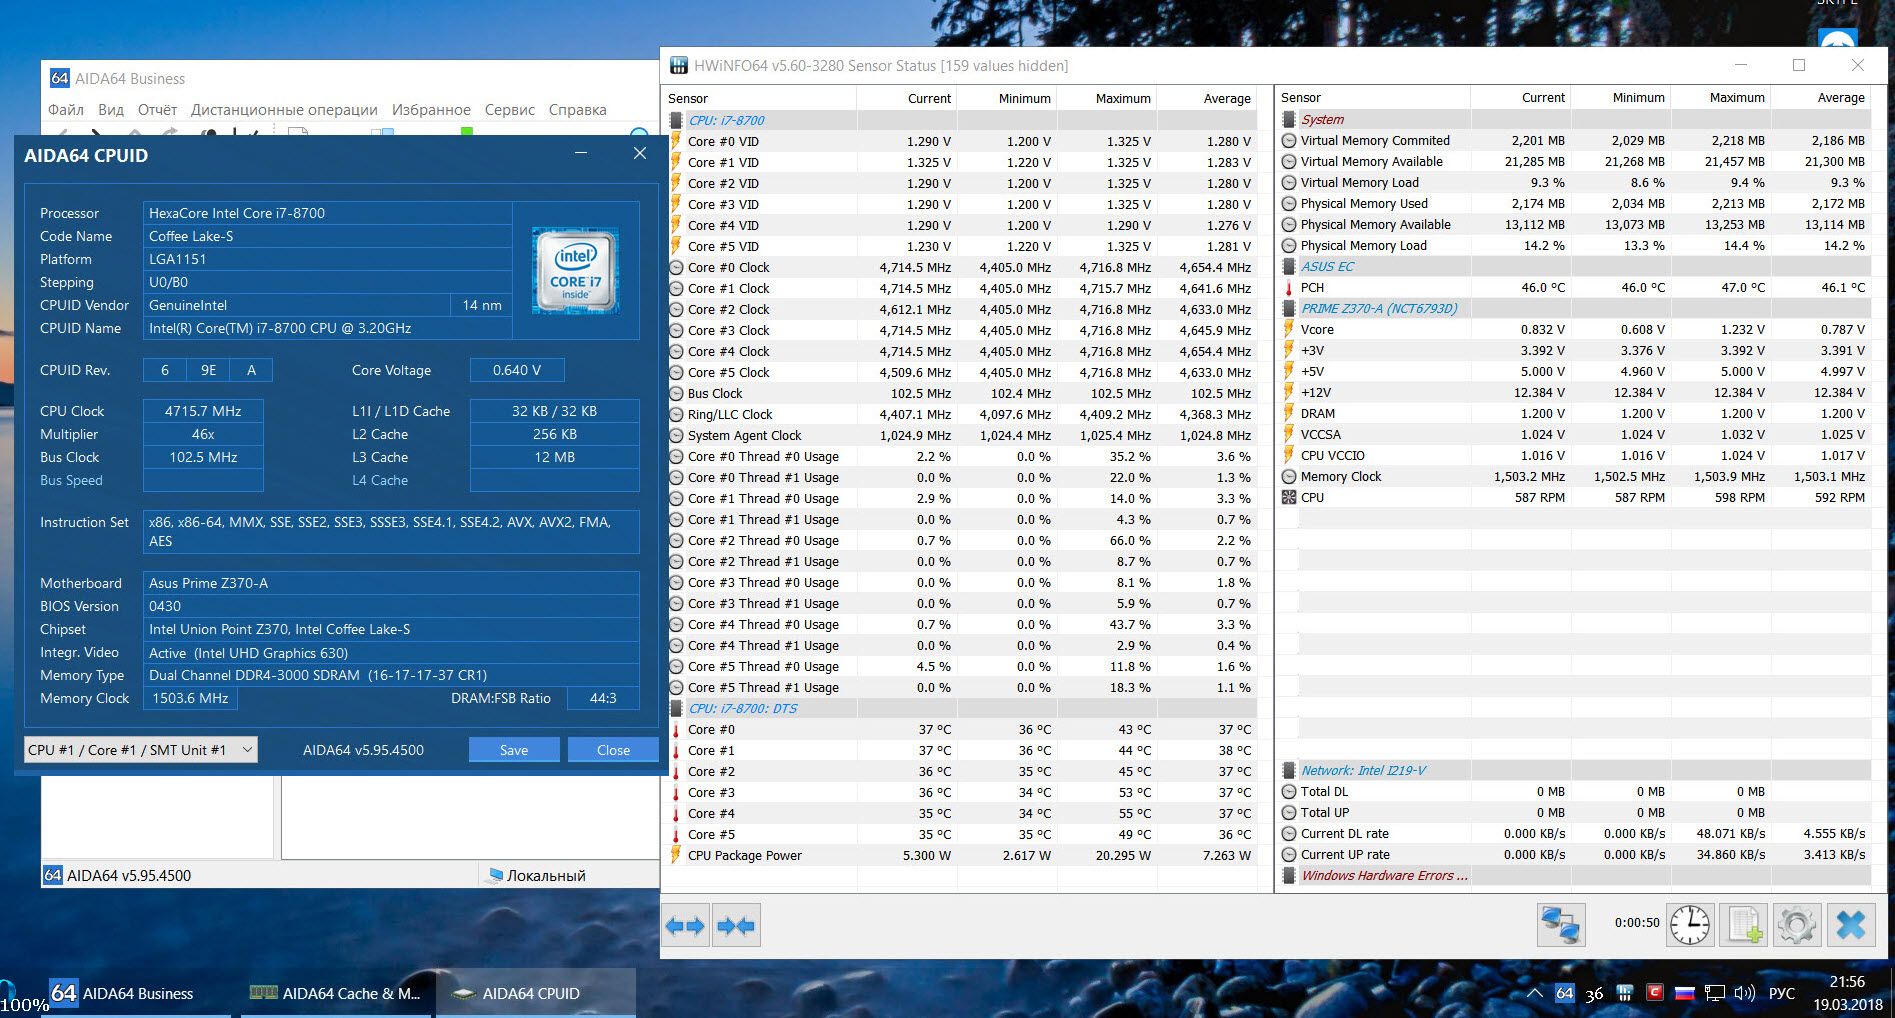
Task: Click the Instruction Set field in AIDA64 CPUID
Action: (391, 532)
